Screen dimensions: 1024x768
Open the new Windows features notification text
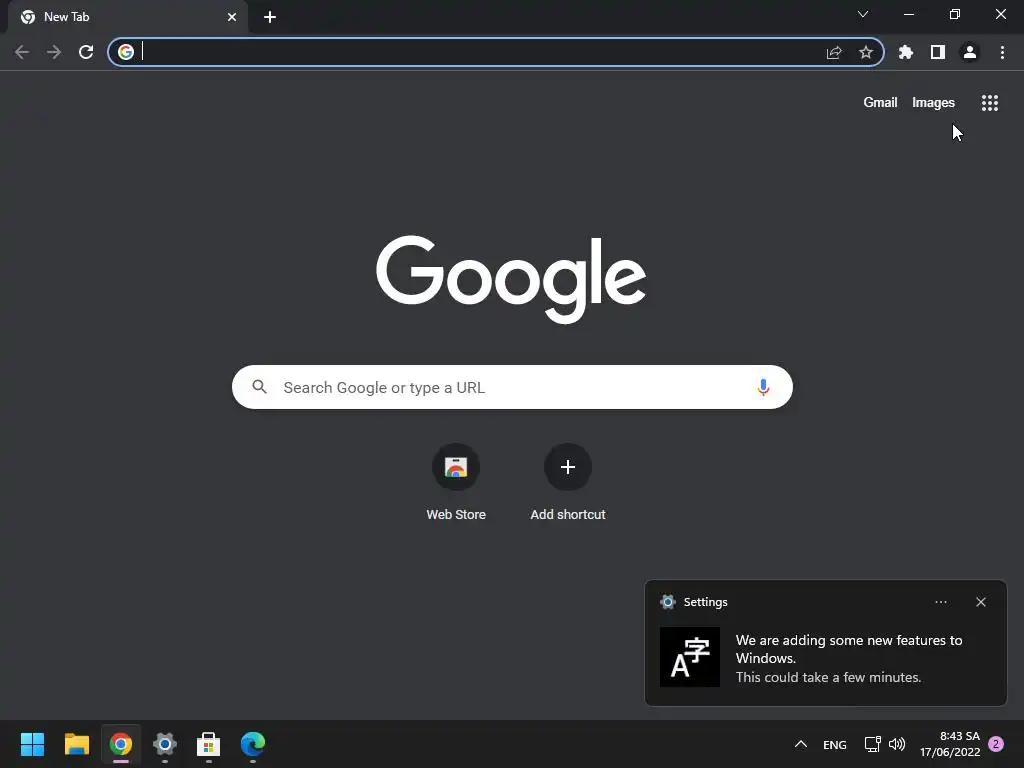click(849, 658)
